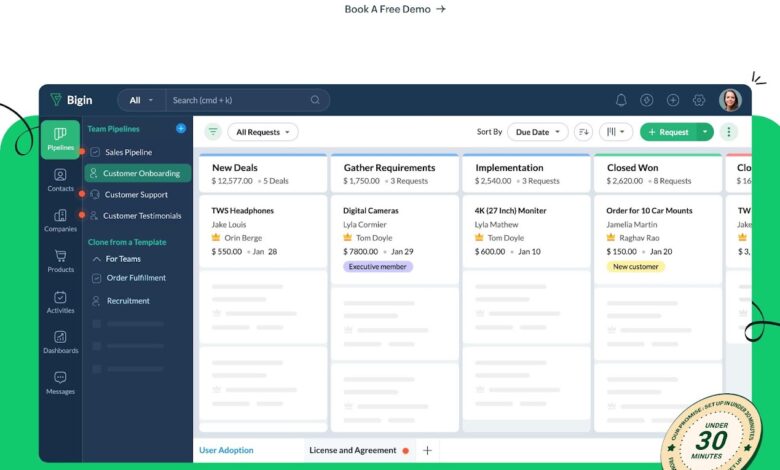The width and height of the screenshot is (780, 470).
Task: Open the Due Date sort dropdown
Action: [x=537, y=132]
